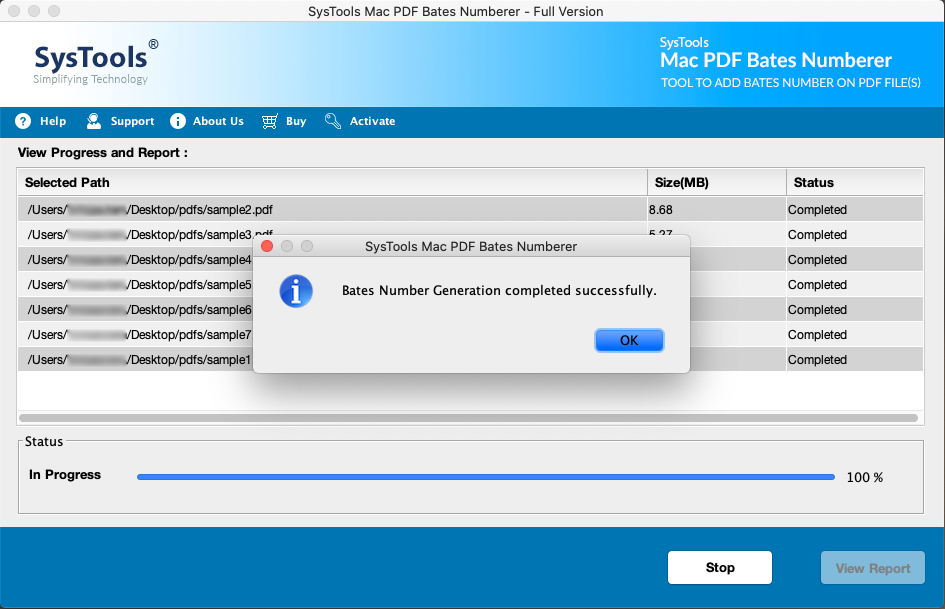Click the 100% progress bar
This screenshot has width=945, height=609.
[x=486, y=477]
